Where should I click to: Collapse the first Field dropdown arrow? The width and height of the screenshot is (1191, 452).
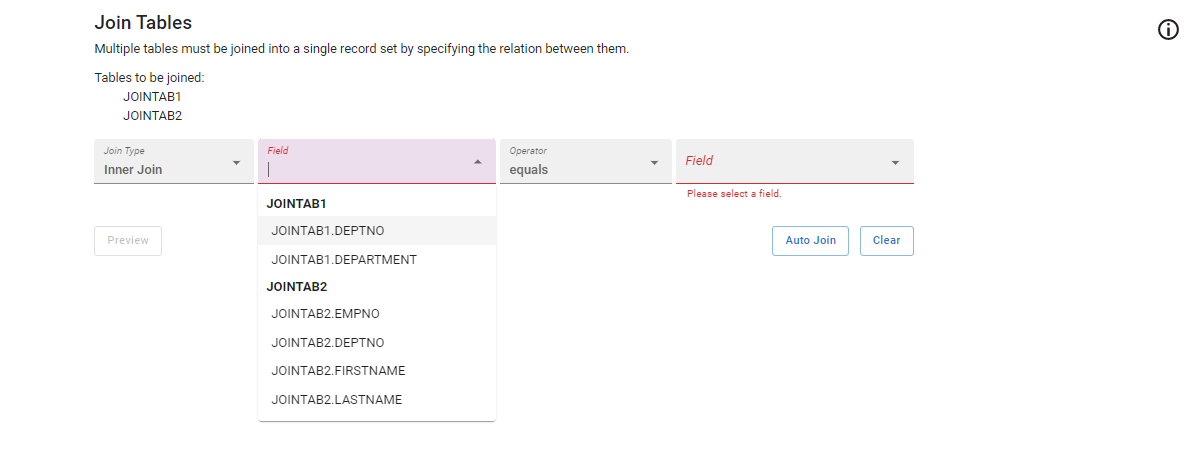[x=478, y=161]
